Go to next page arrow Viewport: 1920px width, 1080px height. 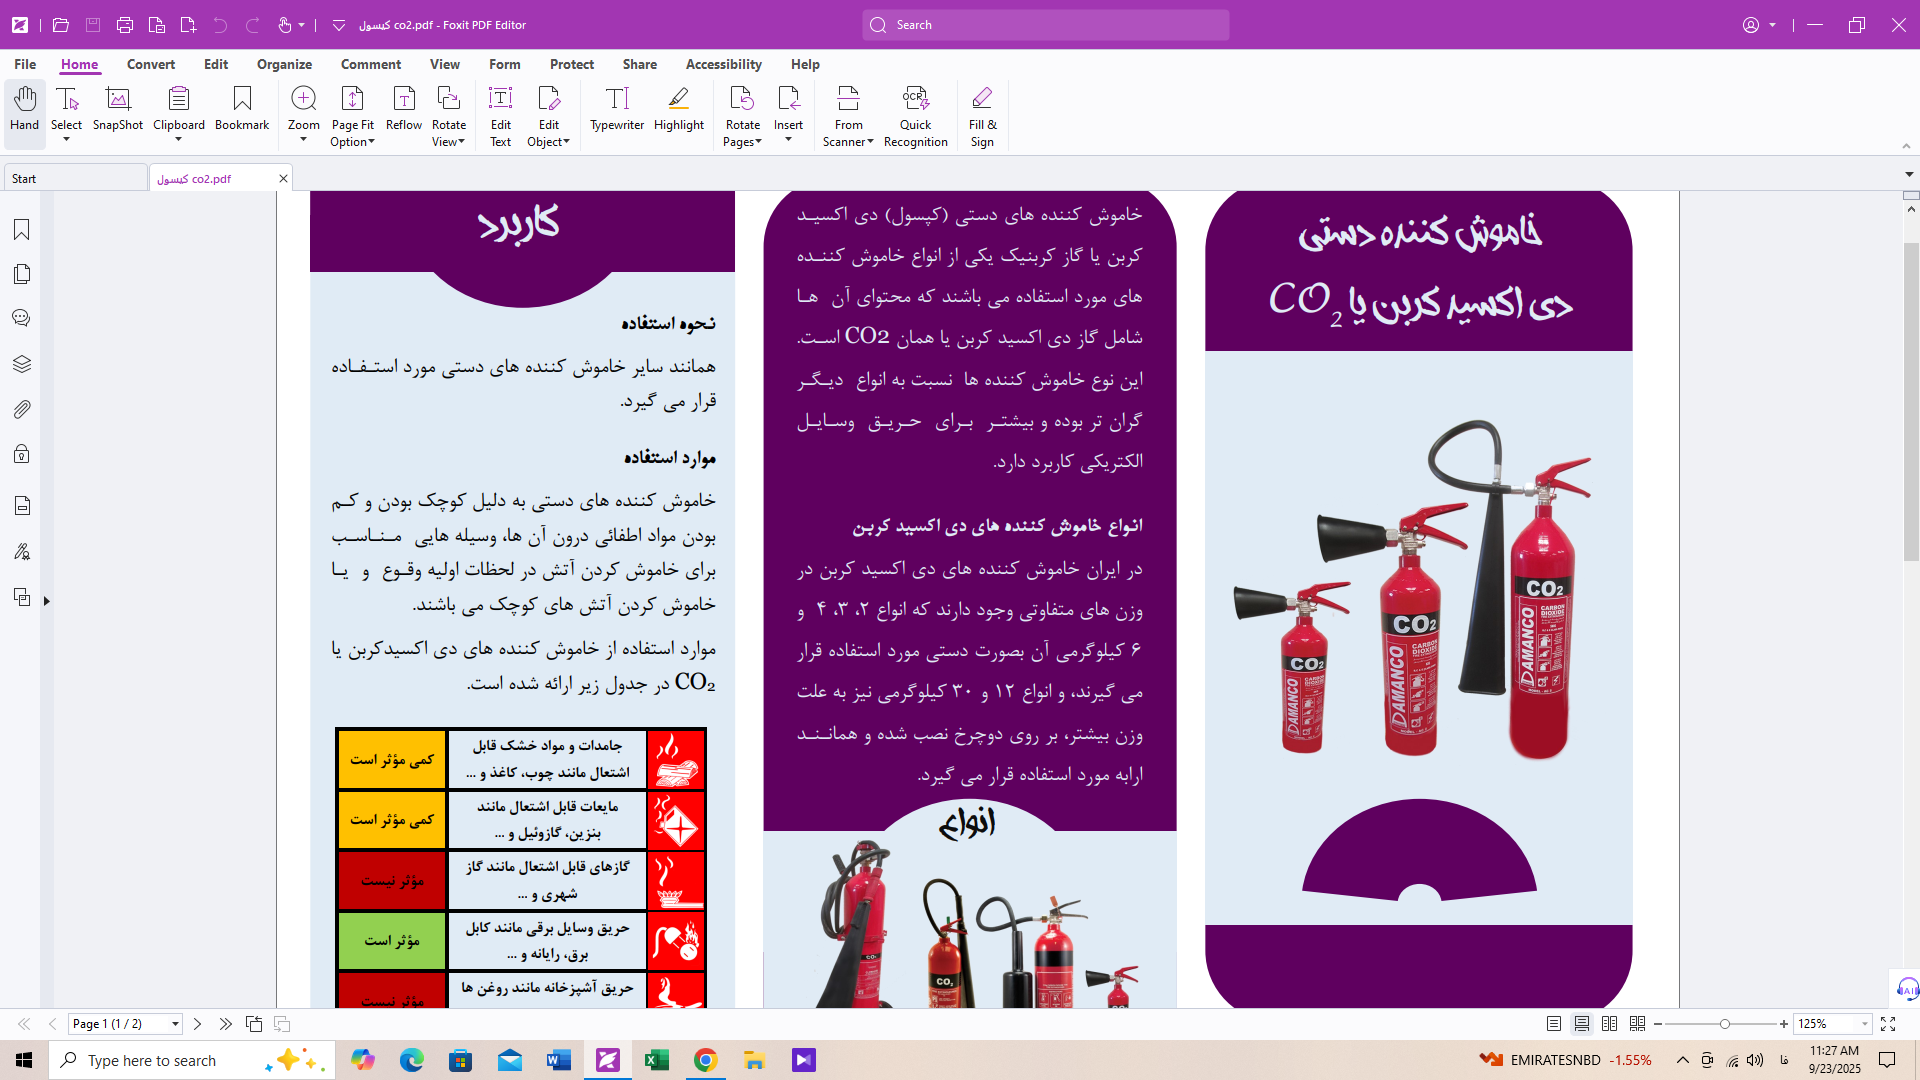point(197,1024)
